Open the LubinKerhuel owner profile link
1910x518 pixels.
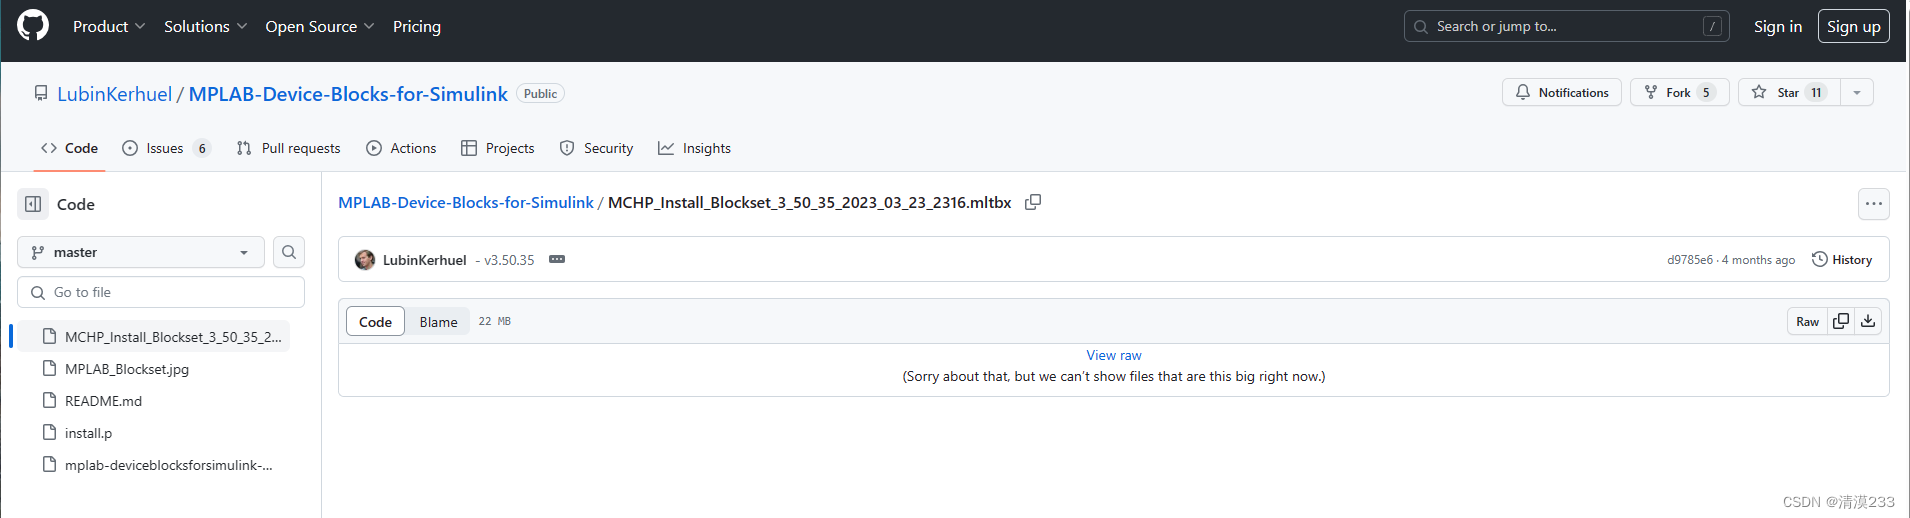[x=114, y=94]
